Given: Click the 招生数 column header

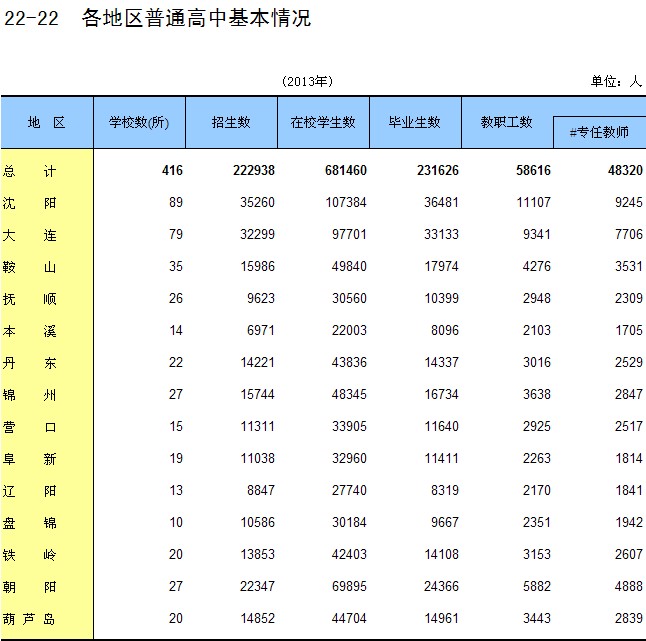Looking at the screenshot, I should pos(231,122).
